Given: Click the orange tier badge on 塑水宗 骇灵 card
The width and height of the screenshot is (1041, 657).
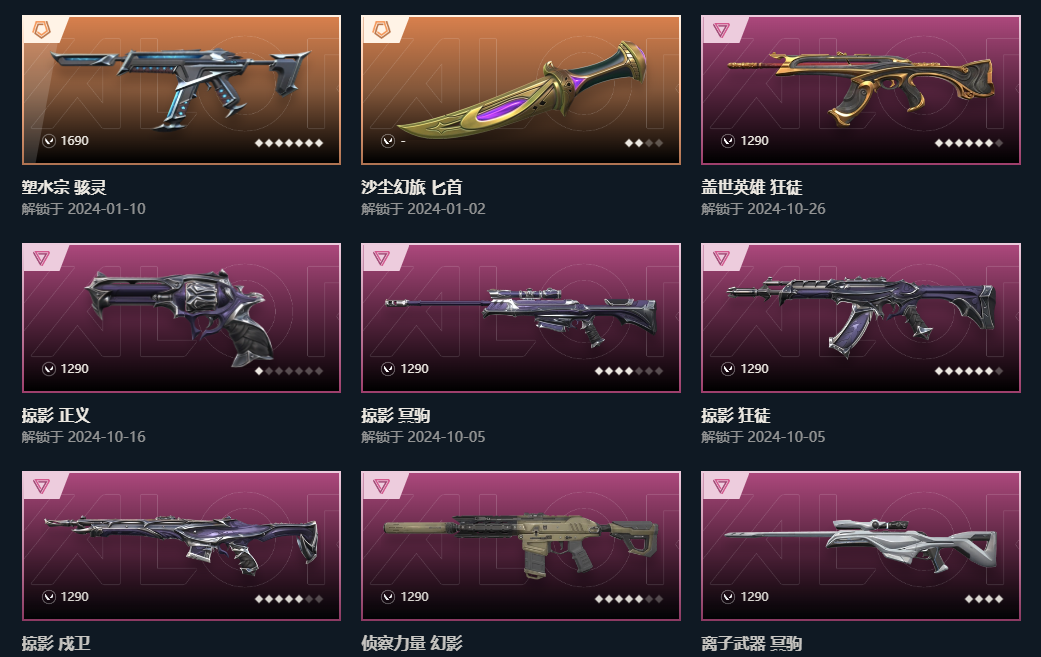Looking at the screenshot, I should tap(42, 30).
